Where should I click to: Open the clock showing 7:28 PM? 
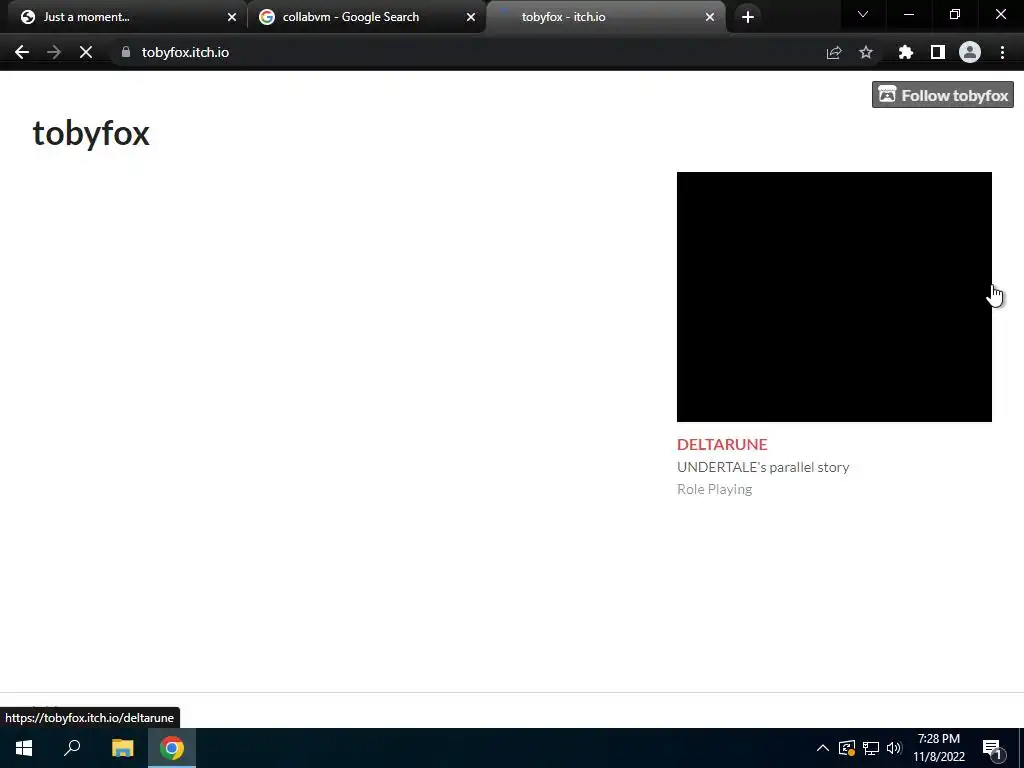(939, 748)
